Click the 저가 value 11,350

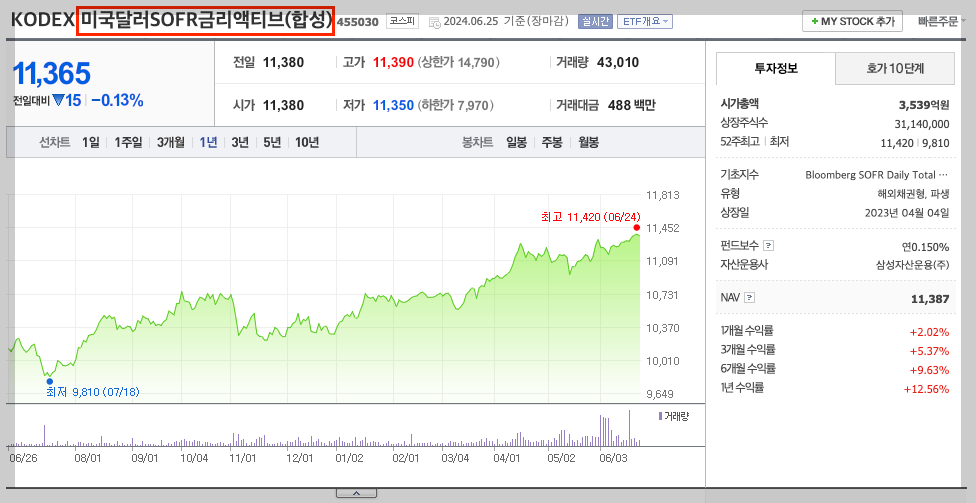click(393, 105)
